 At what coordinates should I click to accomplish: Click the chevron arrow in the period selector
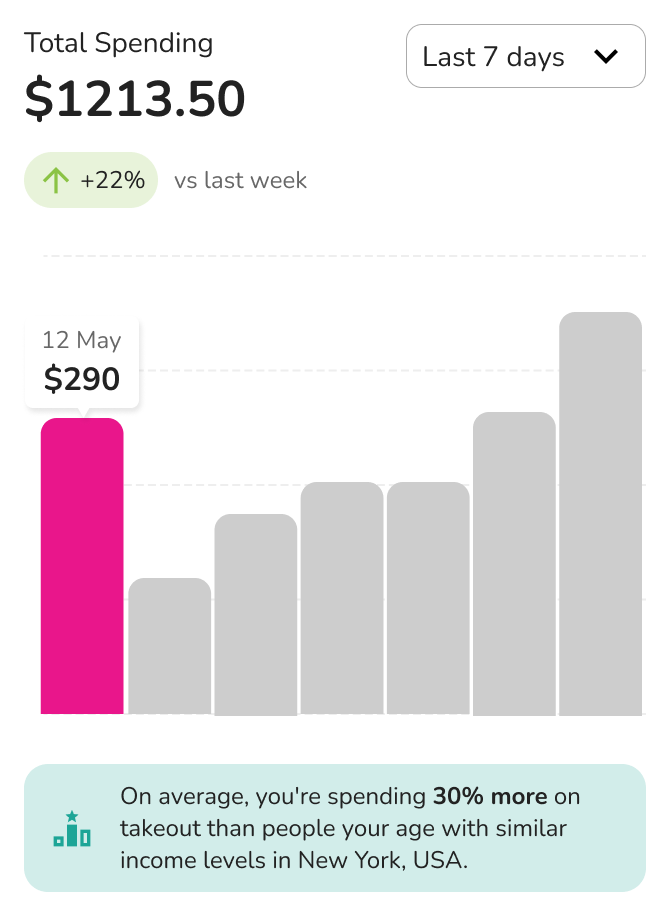pyautogui.click(x=606, y=57)
